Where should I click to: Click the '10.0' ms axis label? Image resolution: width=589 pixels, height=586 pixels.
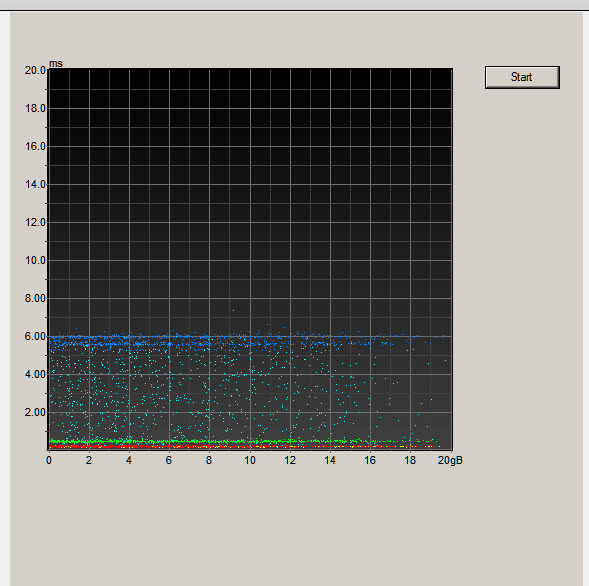35,260
